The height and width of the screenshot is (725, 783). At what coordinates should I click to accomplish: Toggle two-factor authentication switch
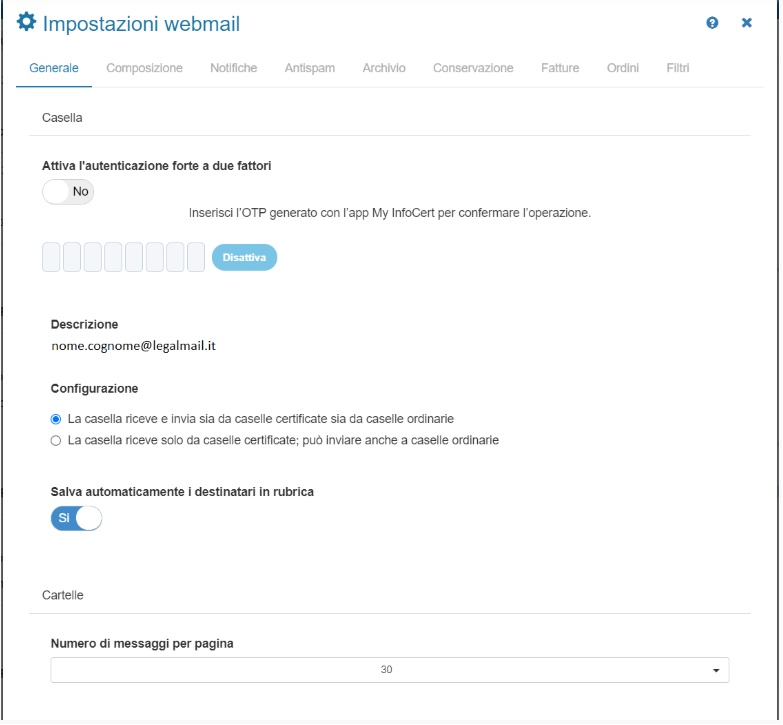pos(68,192)
